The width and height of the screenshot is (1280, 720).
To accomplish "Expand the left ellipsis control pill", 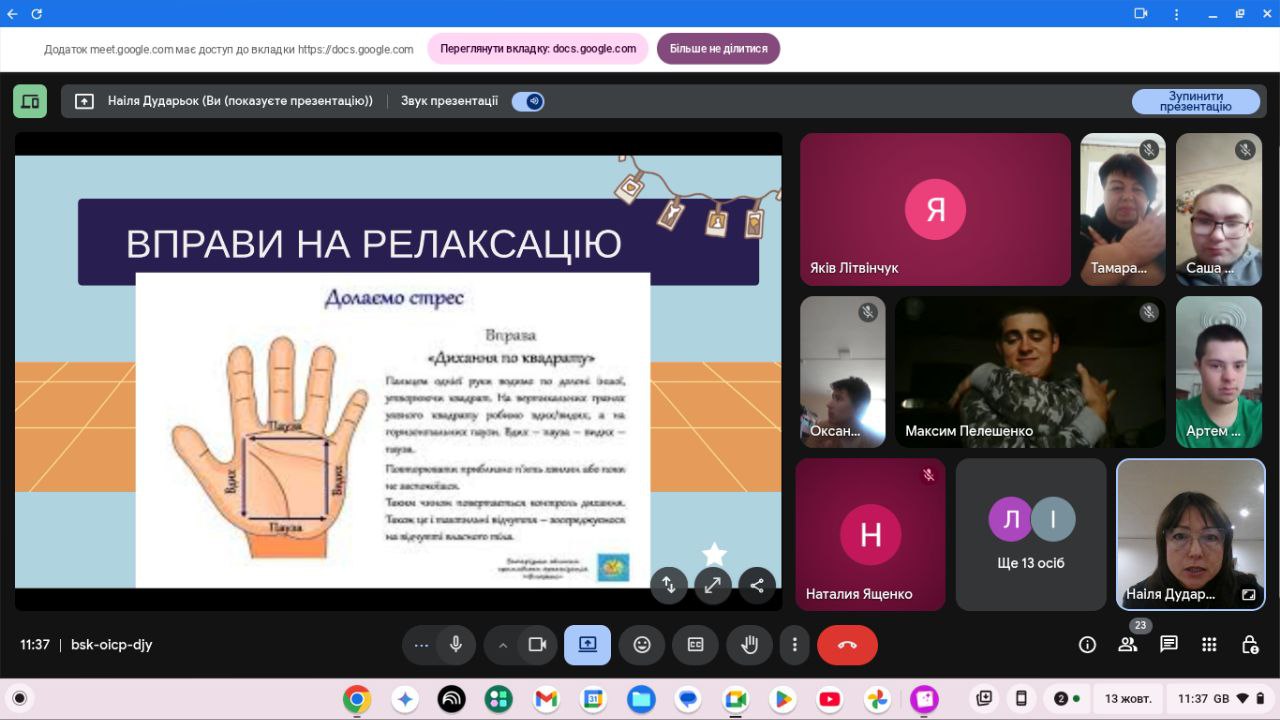I will click(x=421, y=645).
